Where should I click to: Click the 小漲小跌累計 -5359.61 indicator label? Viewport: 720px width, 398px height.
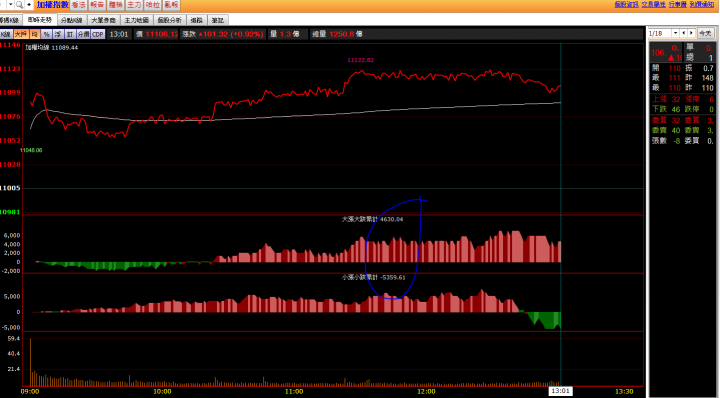point(374,277)
